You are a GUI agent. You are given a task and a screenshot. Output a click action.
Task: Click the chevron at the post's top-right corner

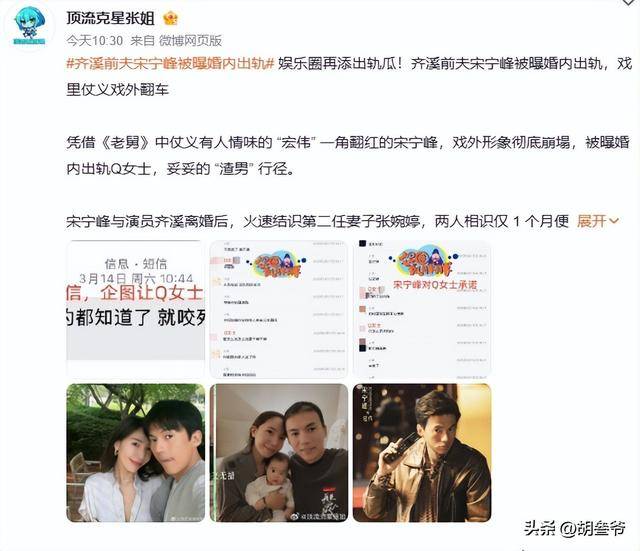(x=629, y=2)
